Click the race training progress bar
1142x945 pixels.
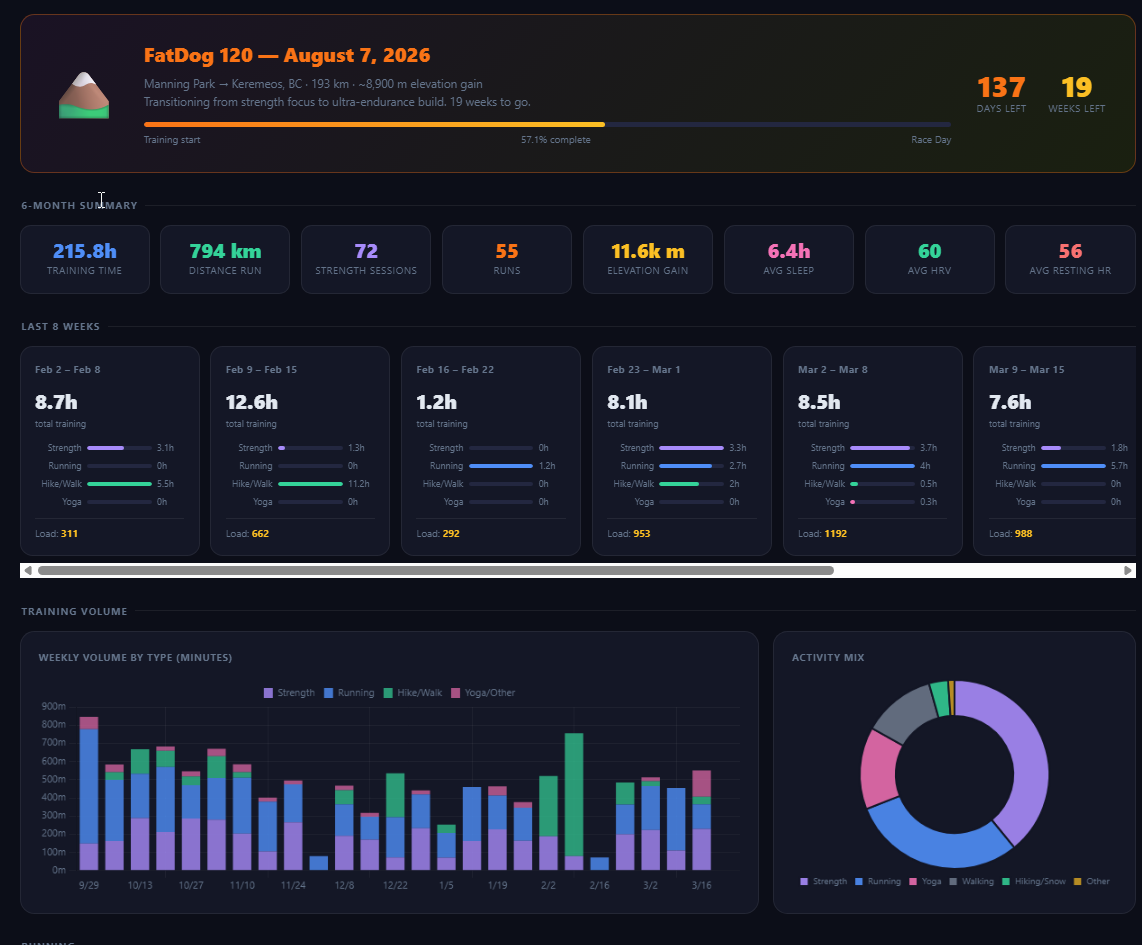pyautogui.click(x=547, y=124)
